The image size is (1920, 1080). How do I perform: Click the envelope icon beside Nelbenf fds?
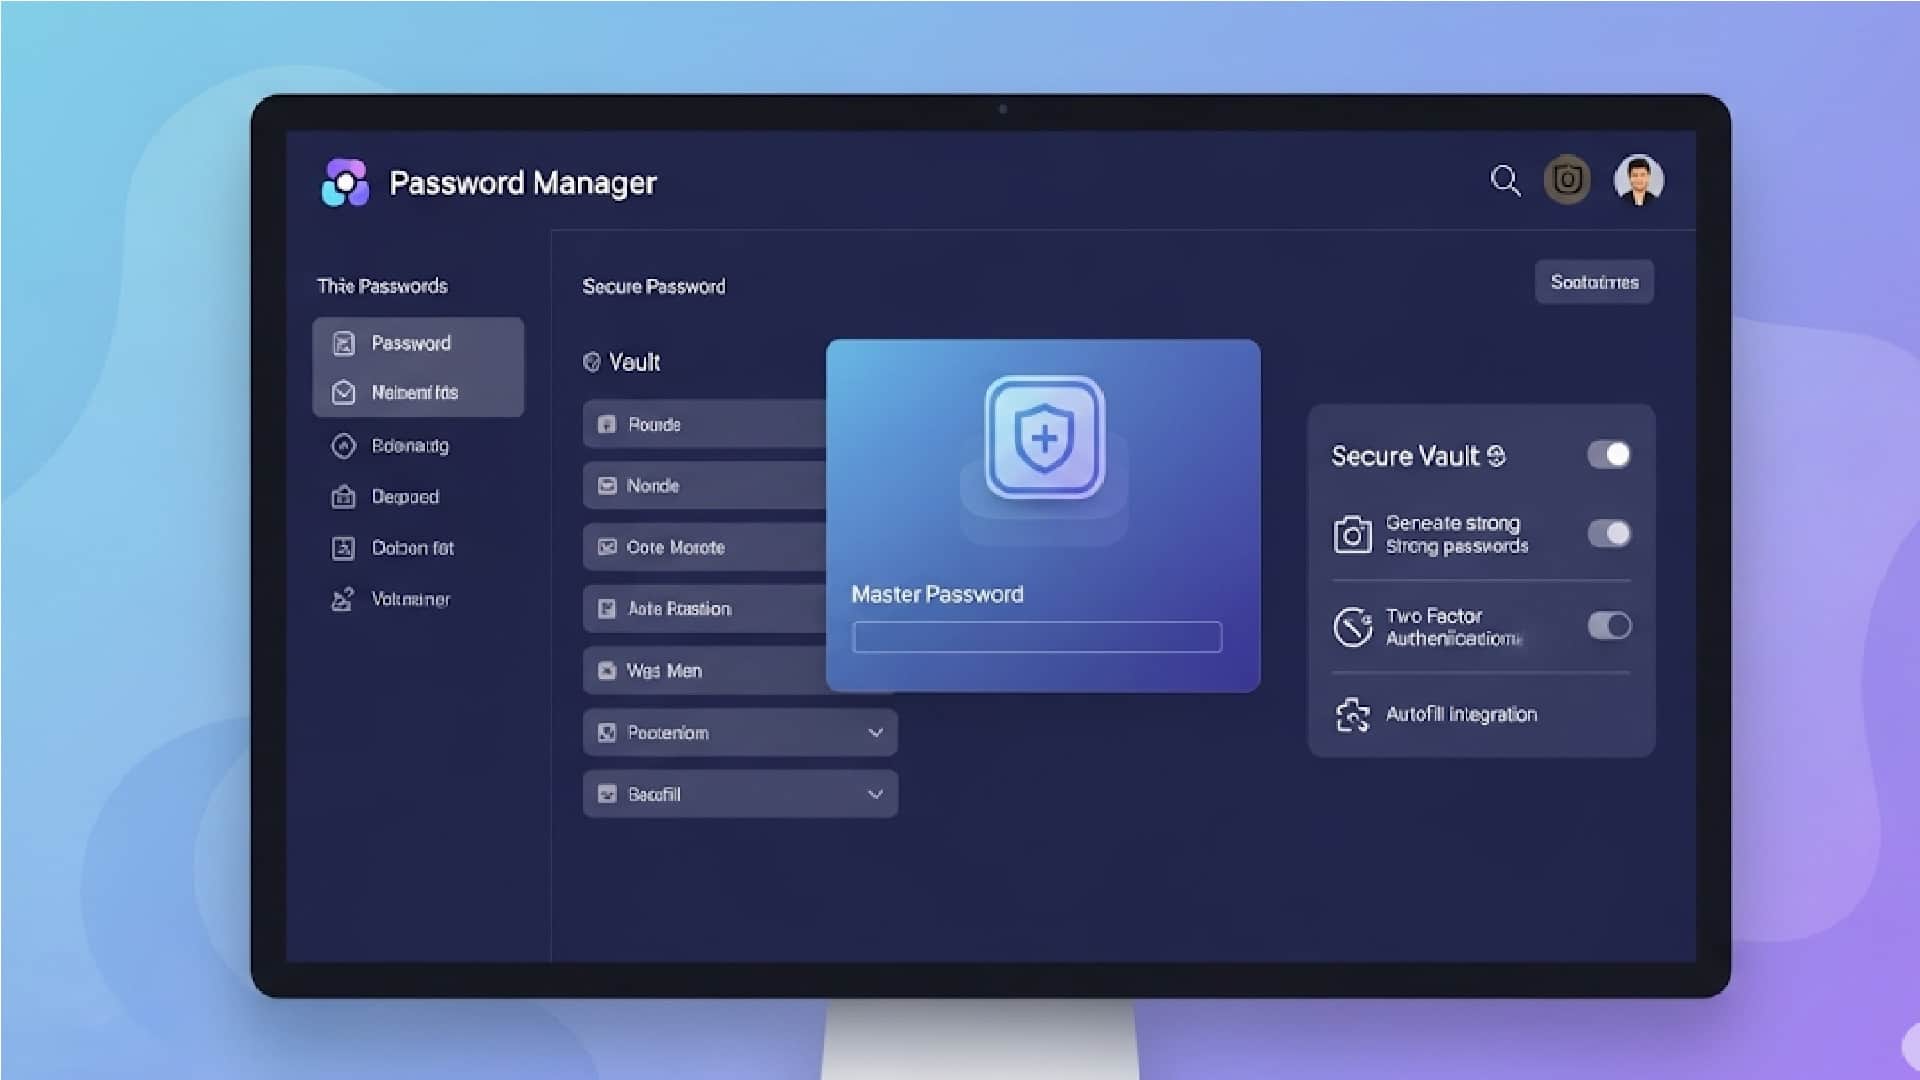coord(344,392)
